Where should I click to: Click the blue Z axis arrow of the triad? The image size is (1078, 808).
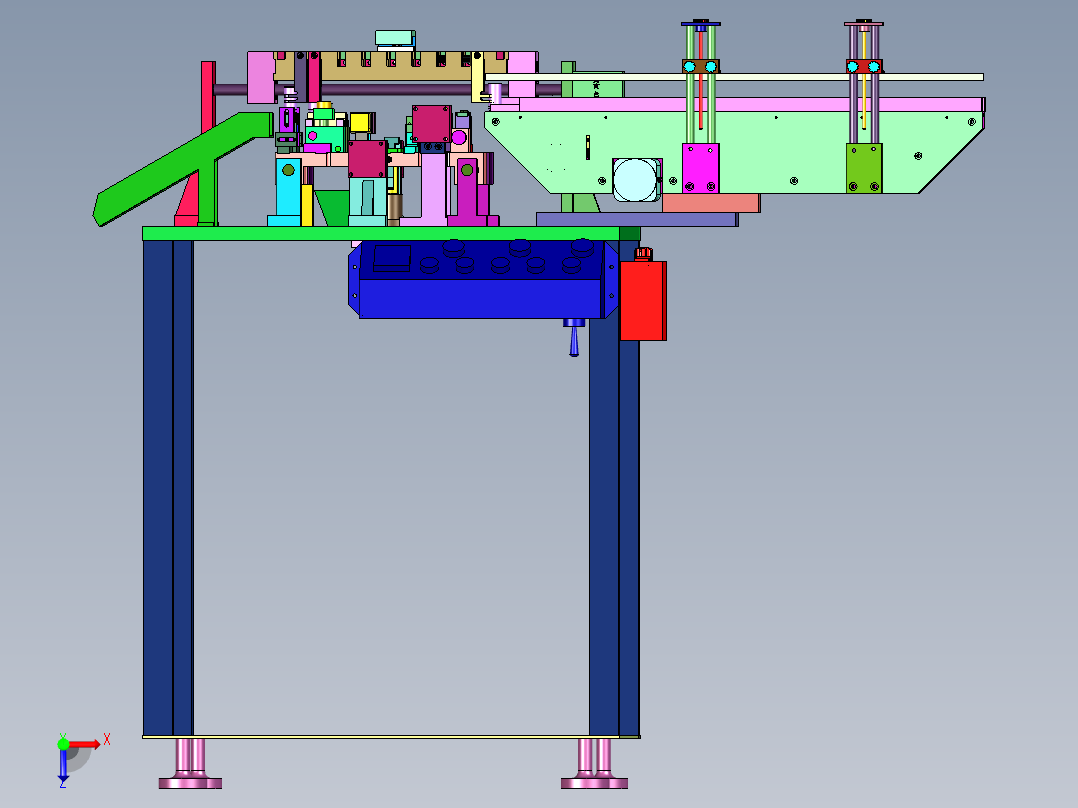(x=63, y=765)
